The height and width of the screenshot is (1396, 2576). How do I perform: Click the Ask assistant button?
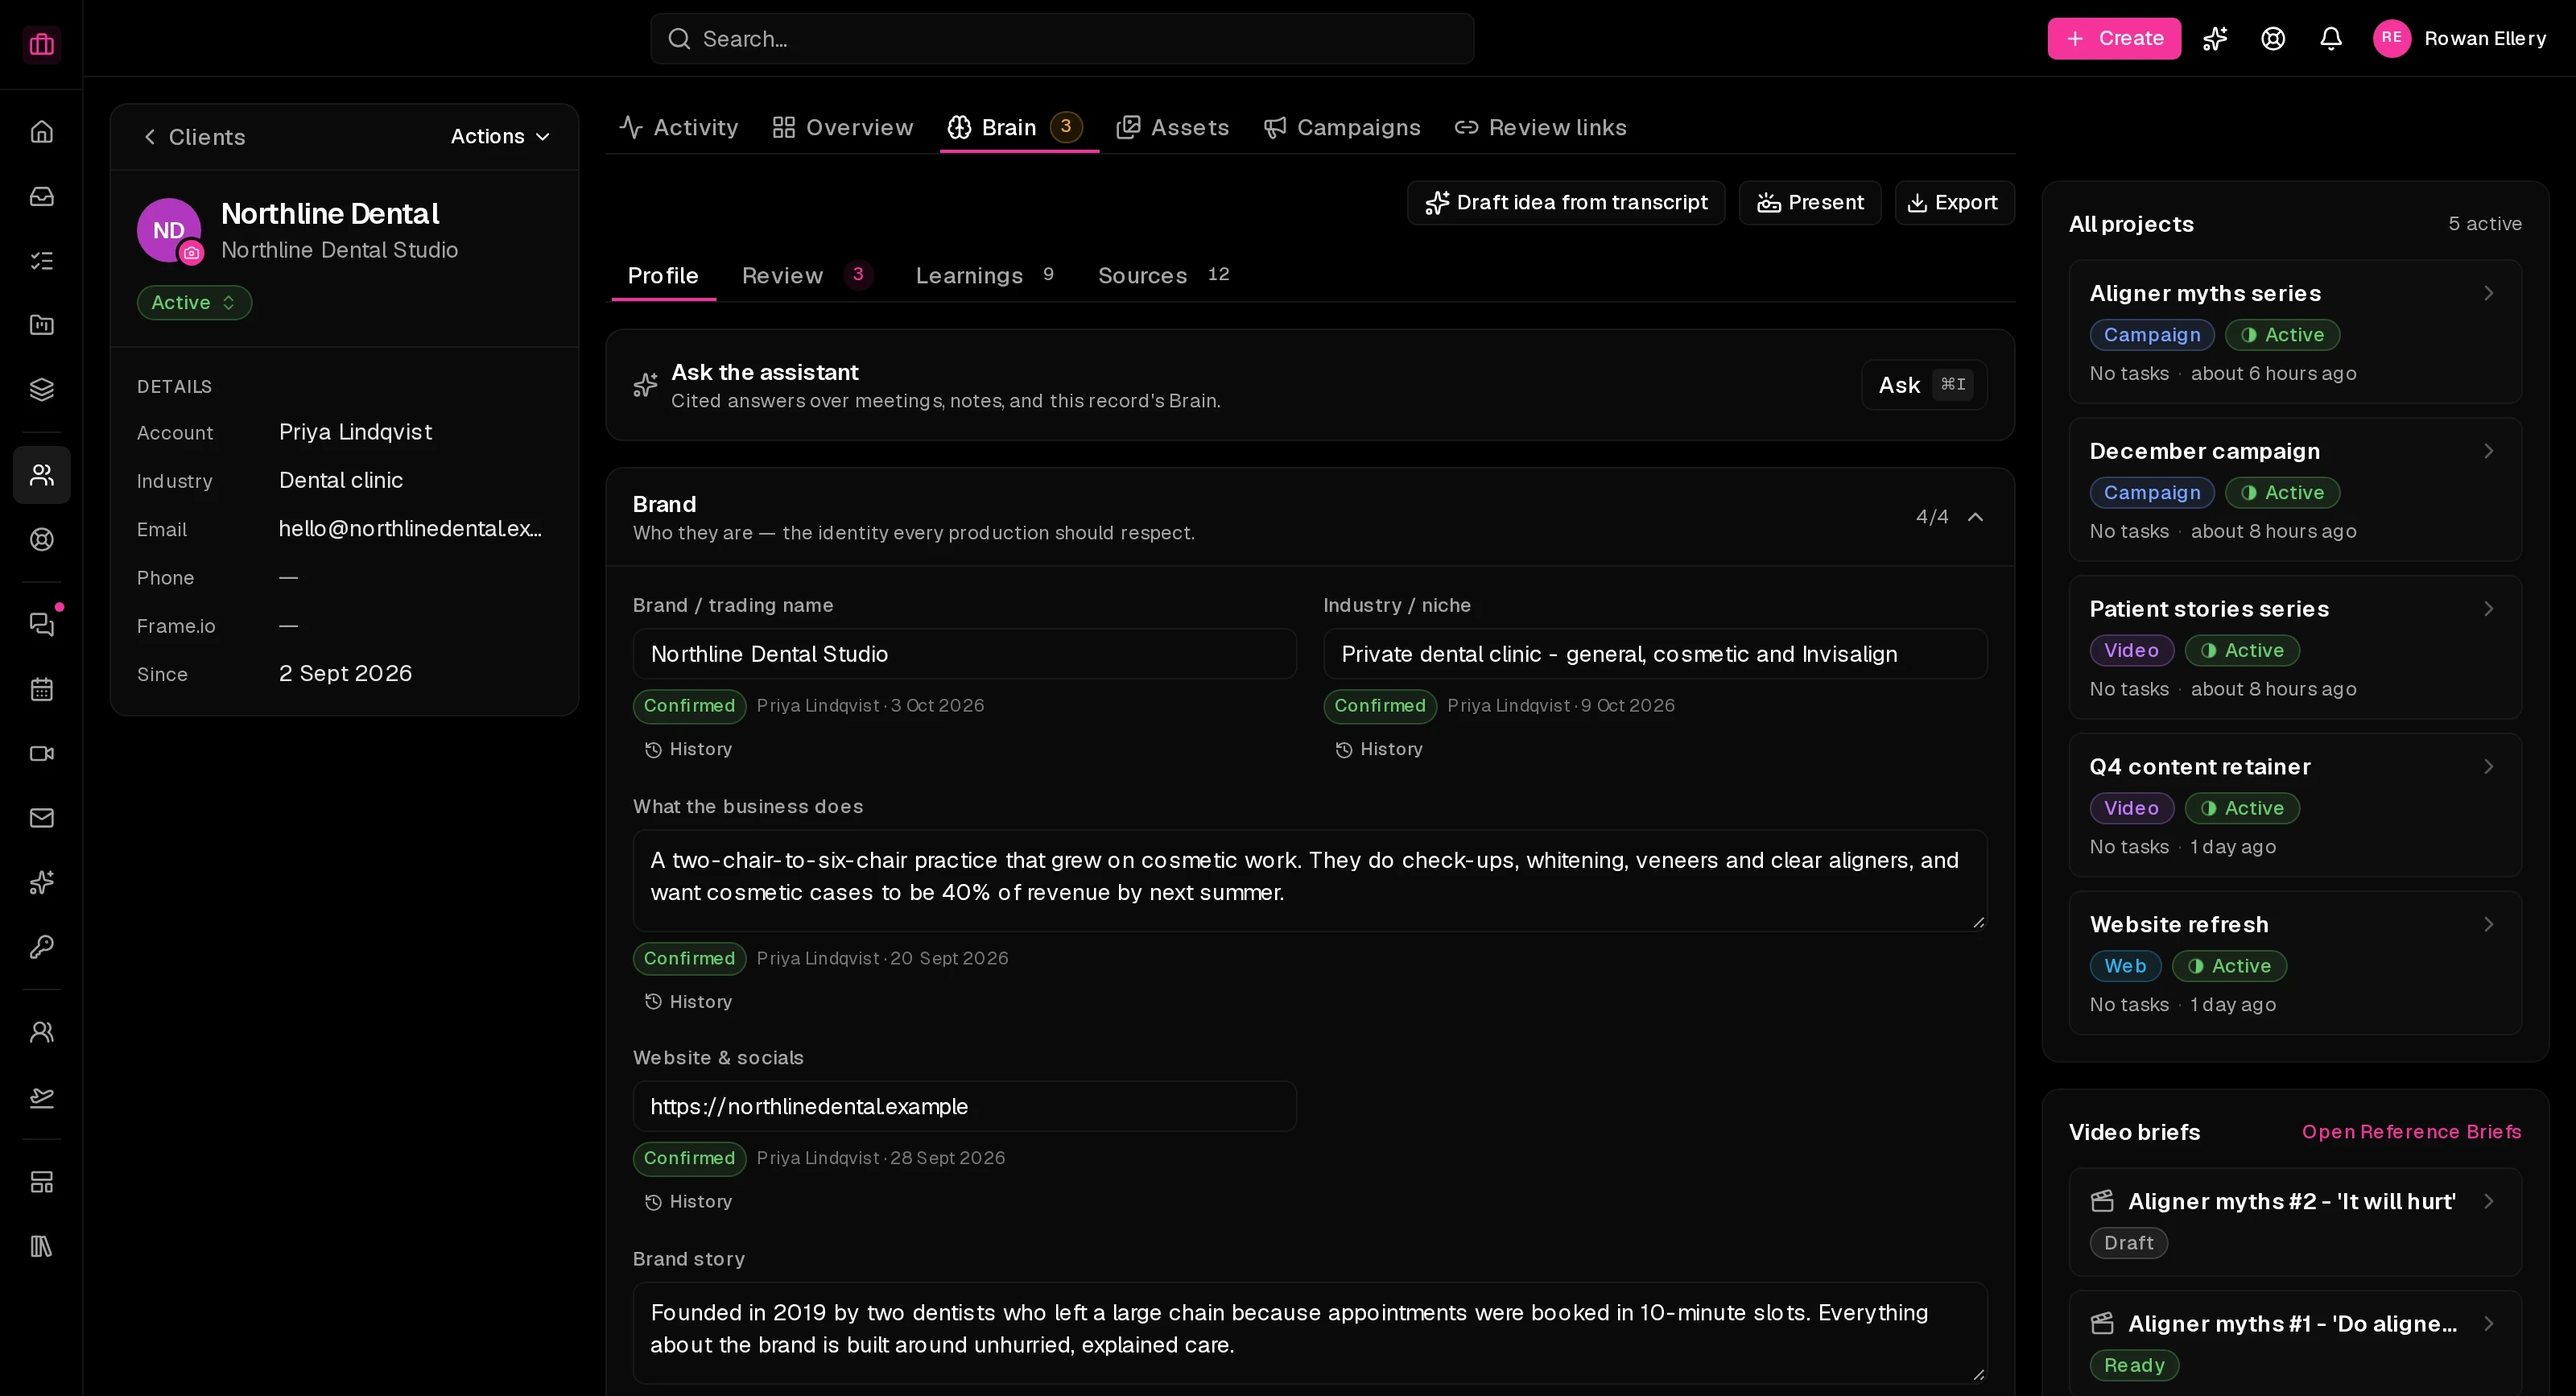point(1924,385)
